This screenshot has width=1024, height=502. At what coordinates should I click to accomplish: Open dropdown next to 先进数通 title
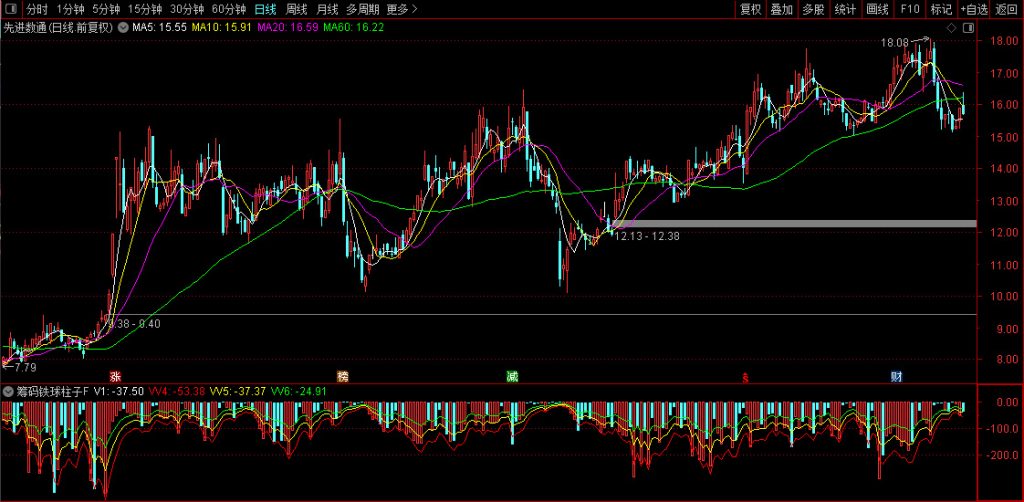click(122, 28)
